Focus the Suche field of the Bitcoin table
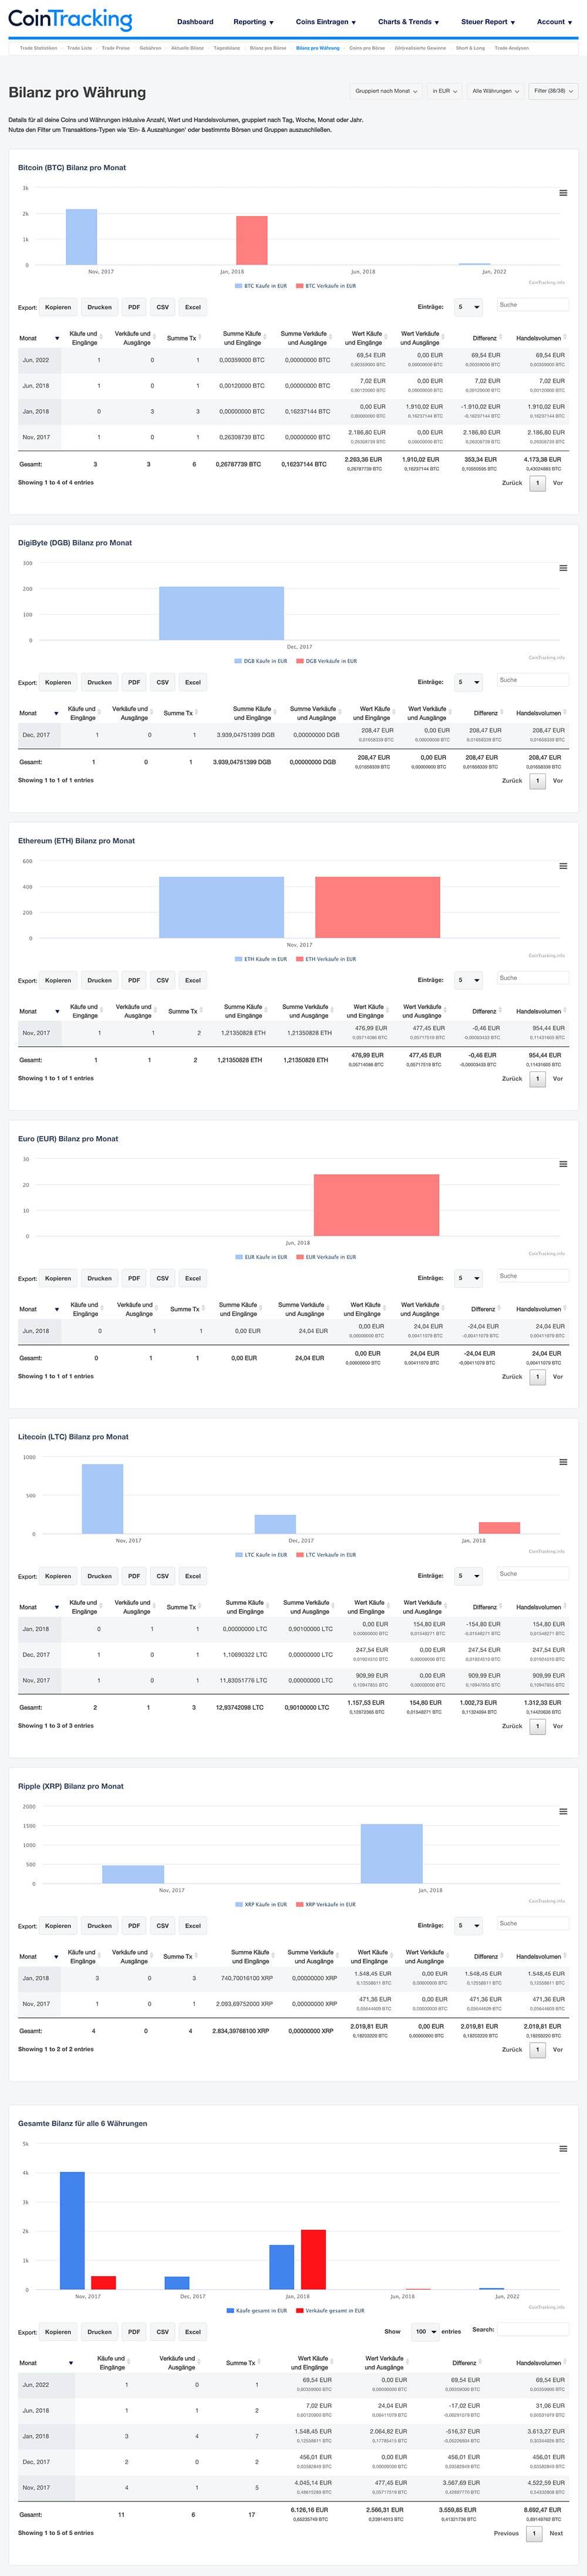 [x=532, y=305]
